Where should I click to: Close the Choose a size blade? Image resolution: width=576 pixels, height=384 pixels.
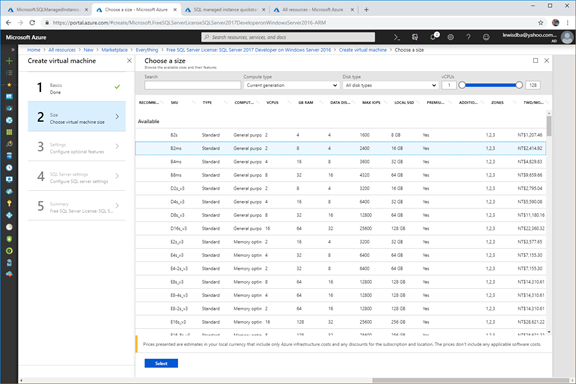click(x=547, y=61)
